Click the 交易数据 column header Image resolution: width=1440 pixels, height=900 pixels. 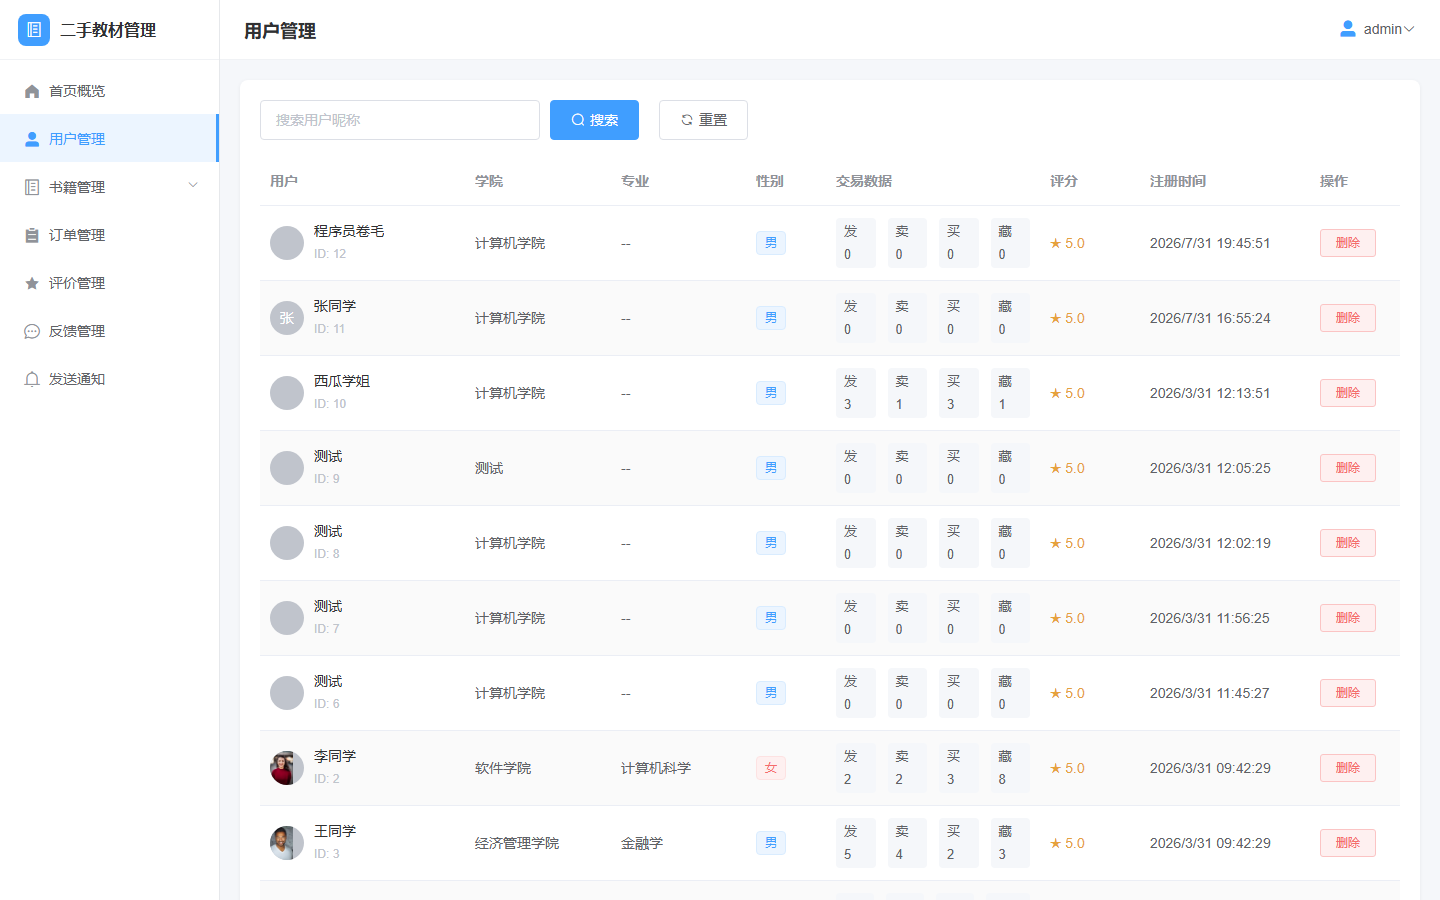[x=864, y=181]
